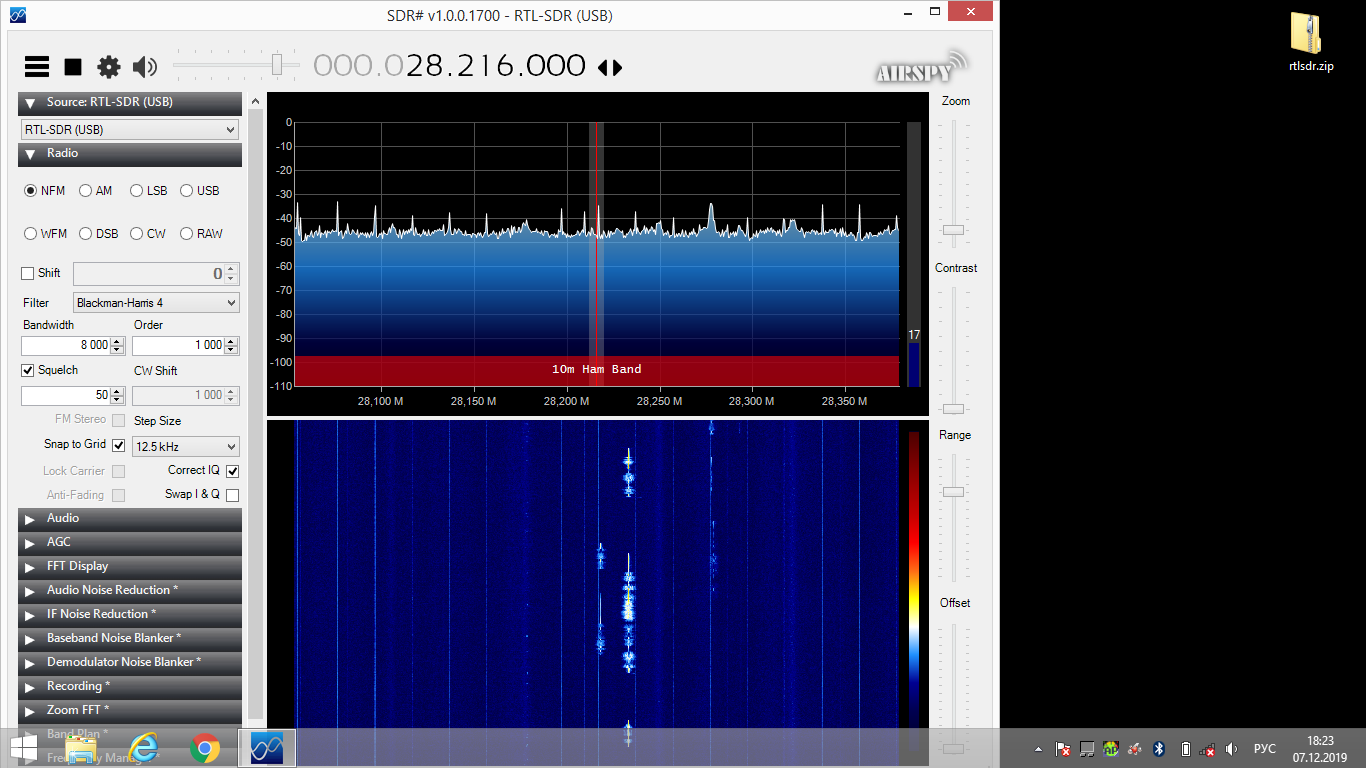Stop the radio with the stop button
The image size is (1366, 768).
click(x=73, y=67)
